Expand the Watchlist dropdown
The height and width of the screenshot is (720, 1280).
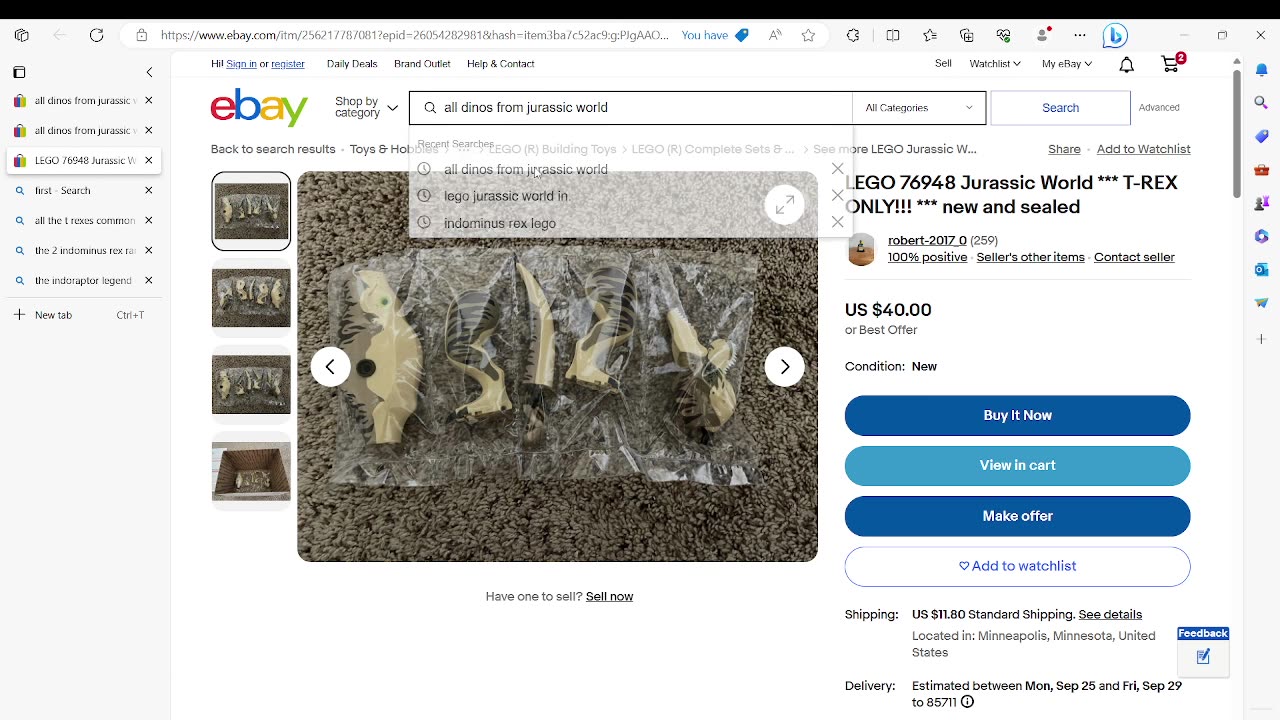pos(994,64)
